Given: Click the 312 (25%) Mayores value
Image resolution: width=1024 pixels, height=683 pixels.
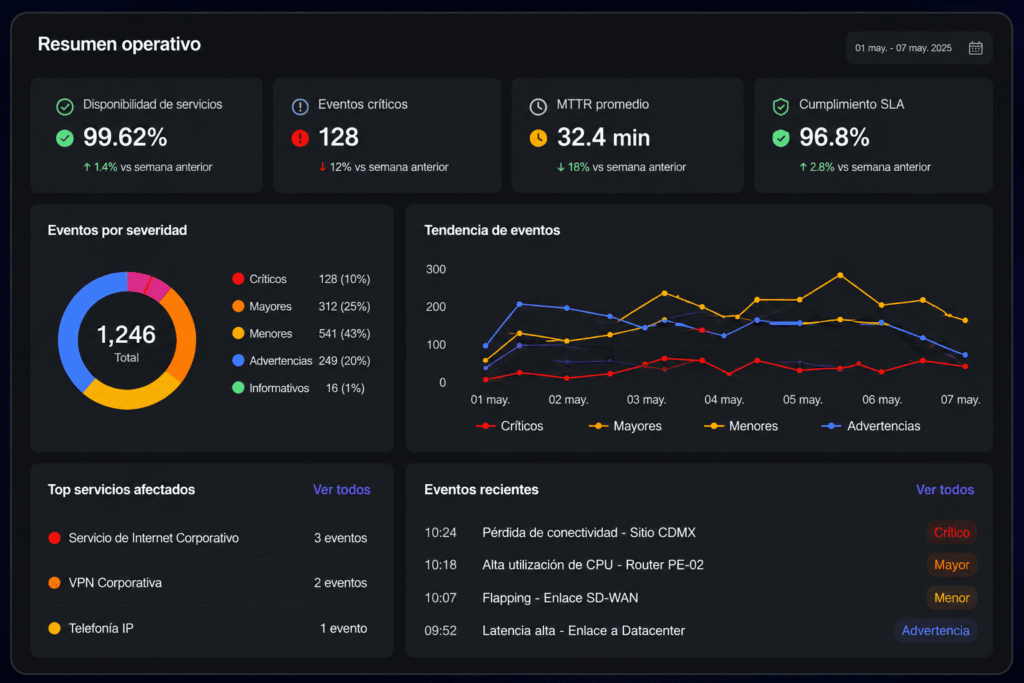Looking at the screenshot, I should 344,306.
